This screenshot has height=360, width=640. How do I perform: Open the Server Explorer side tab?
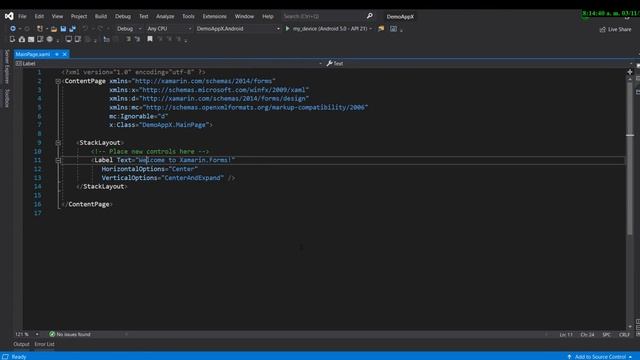tap(6, 67)
